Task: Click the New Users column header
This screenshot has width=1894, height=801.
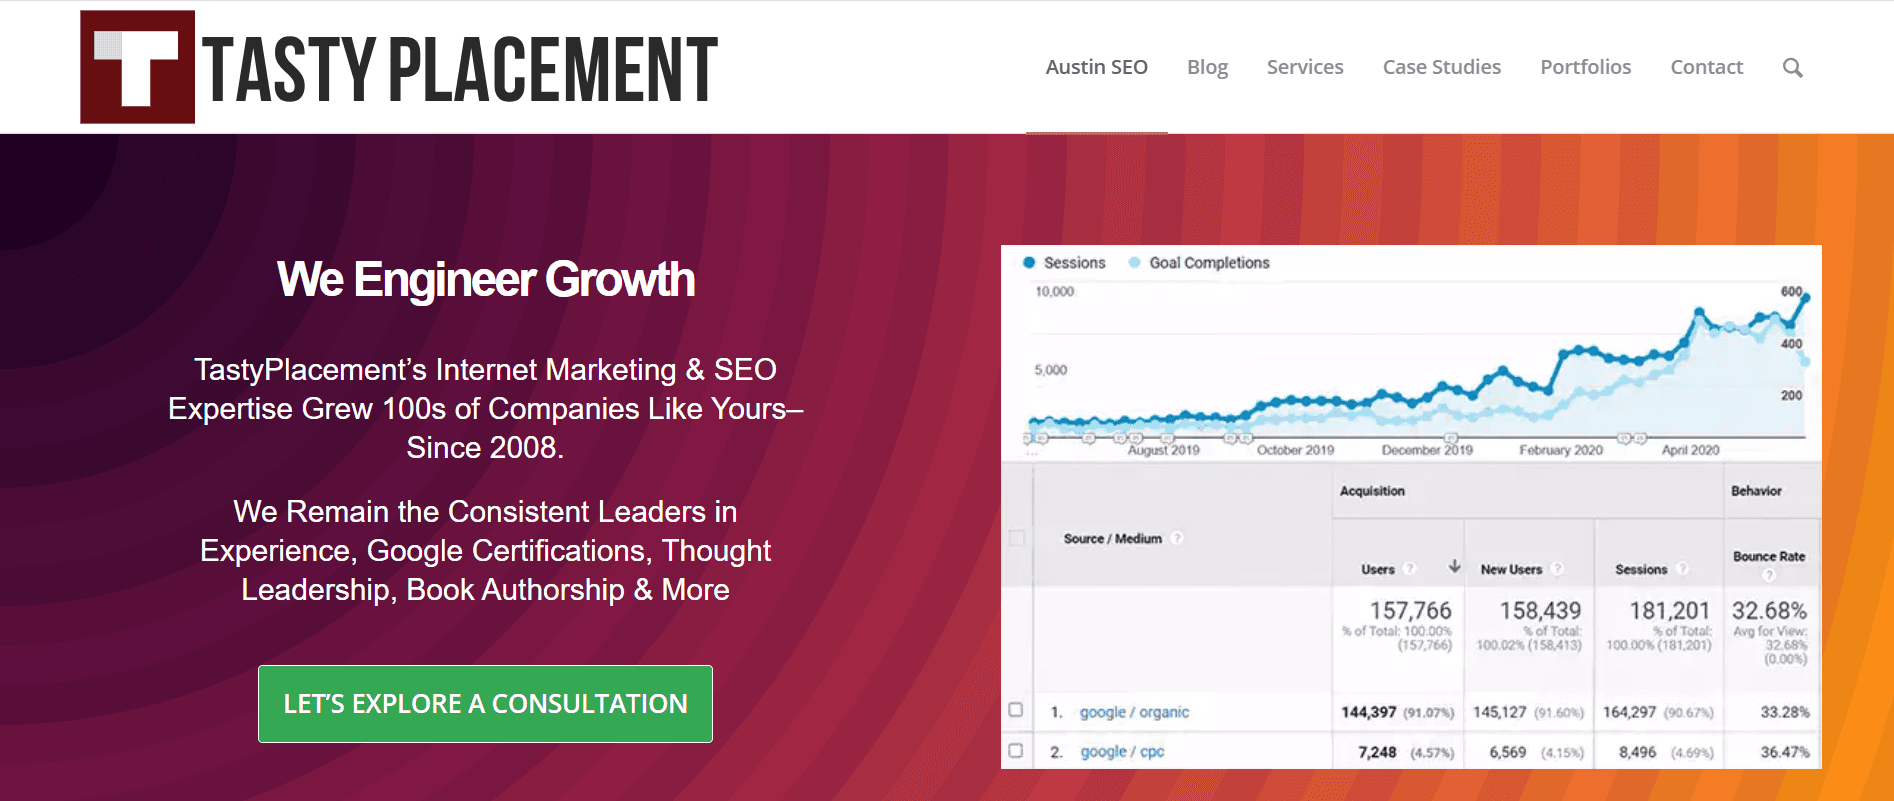Action: point(1511,569)
